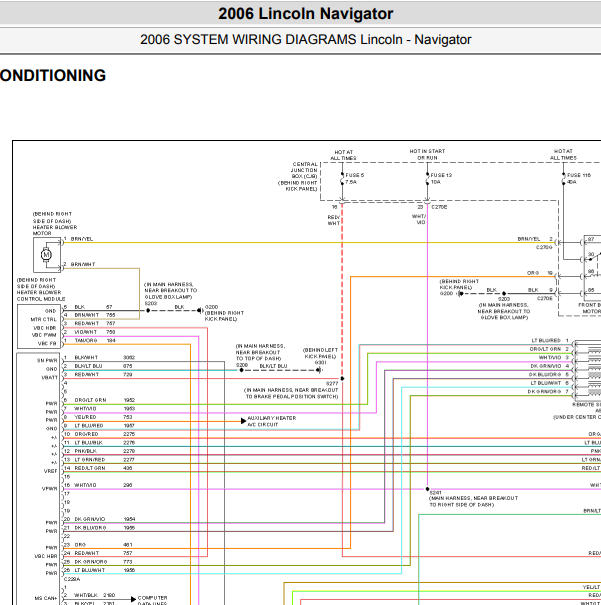Click the LT BLU/RED 1957 wire label

(x=105, y=426)
